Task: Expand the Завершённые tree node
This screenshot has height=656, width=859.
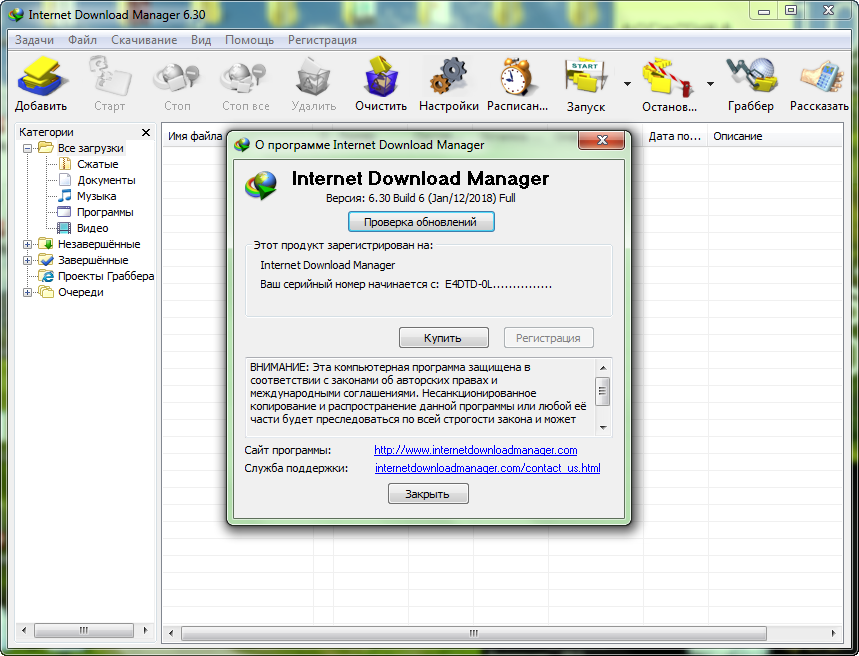Action: click(x=27, y=260)
